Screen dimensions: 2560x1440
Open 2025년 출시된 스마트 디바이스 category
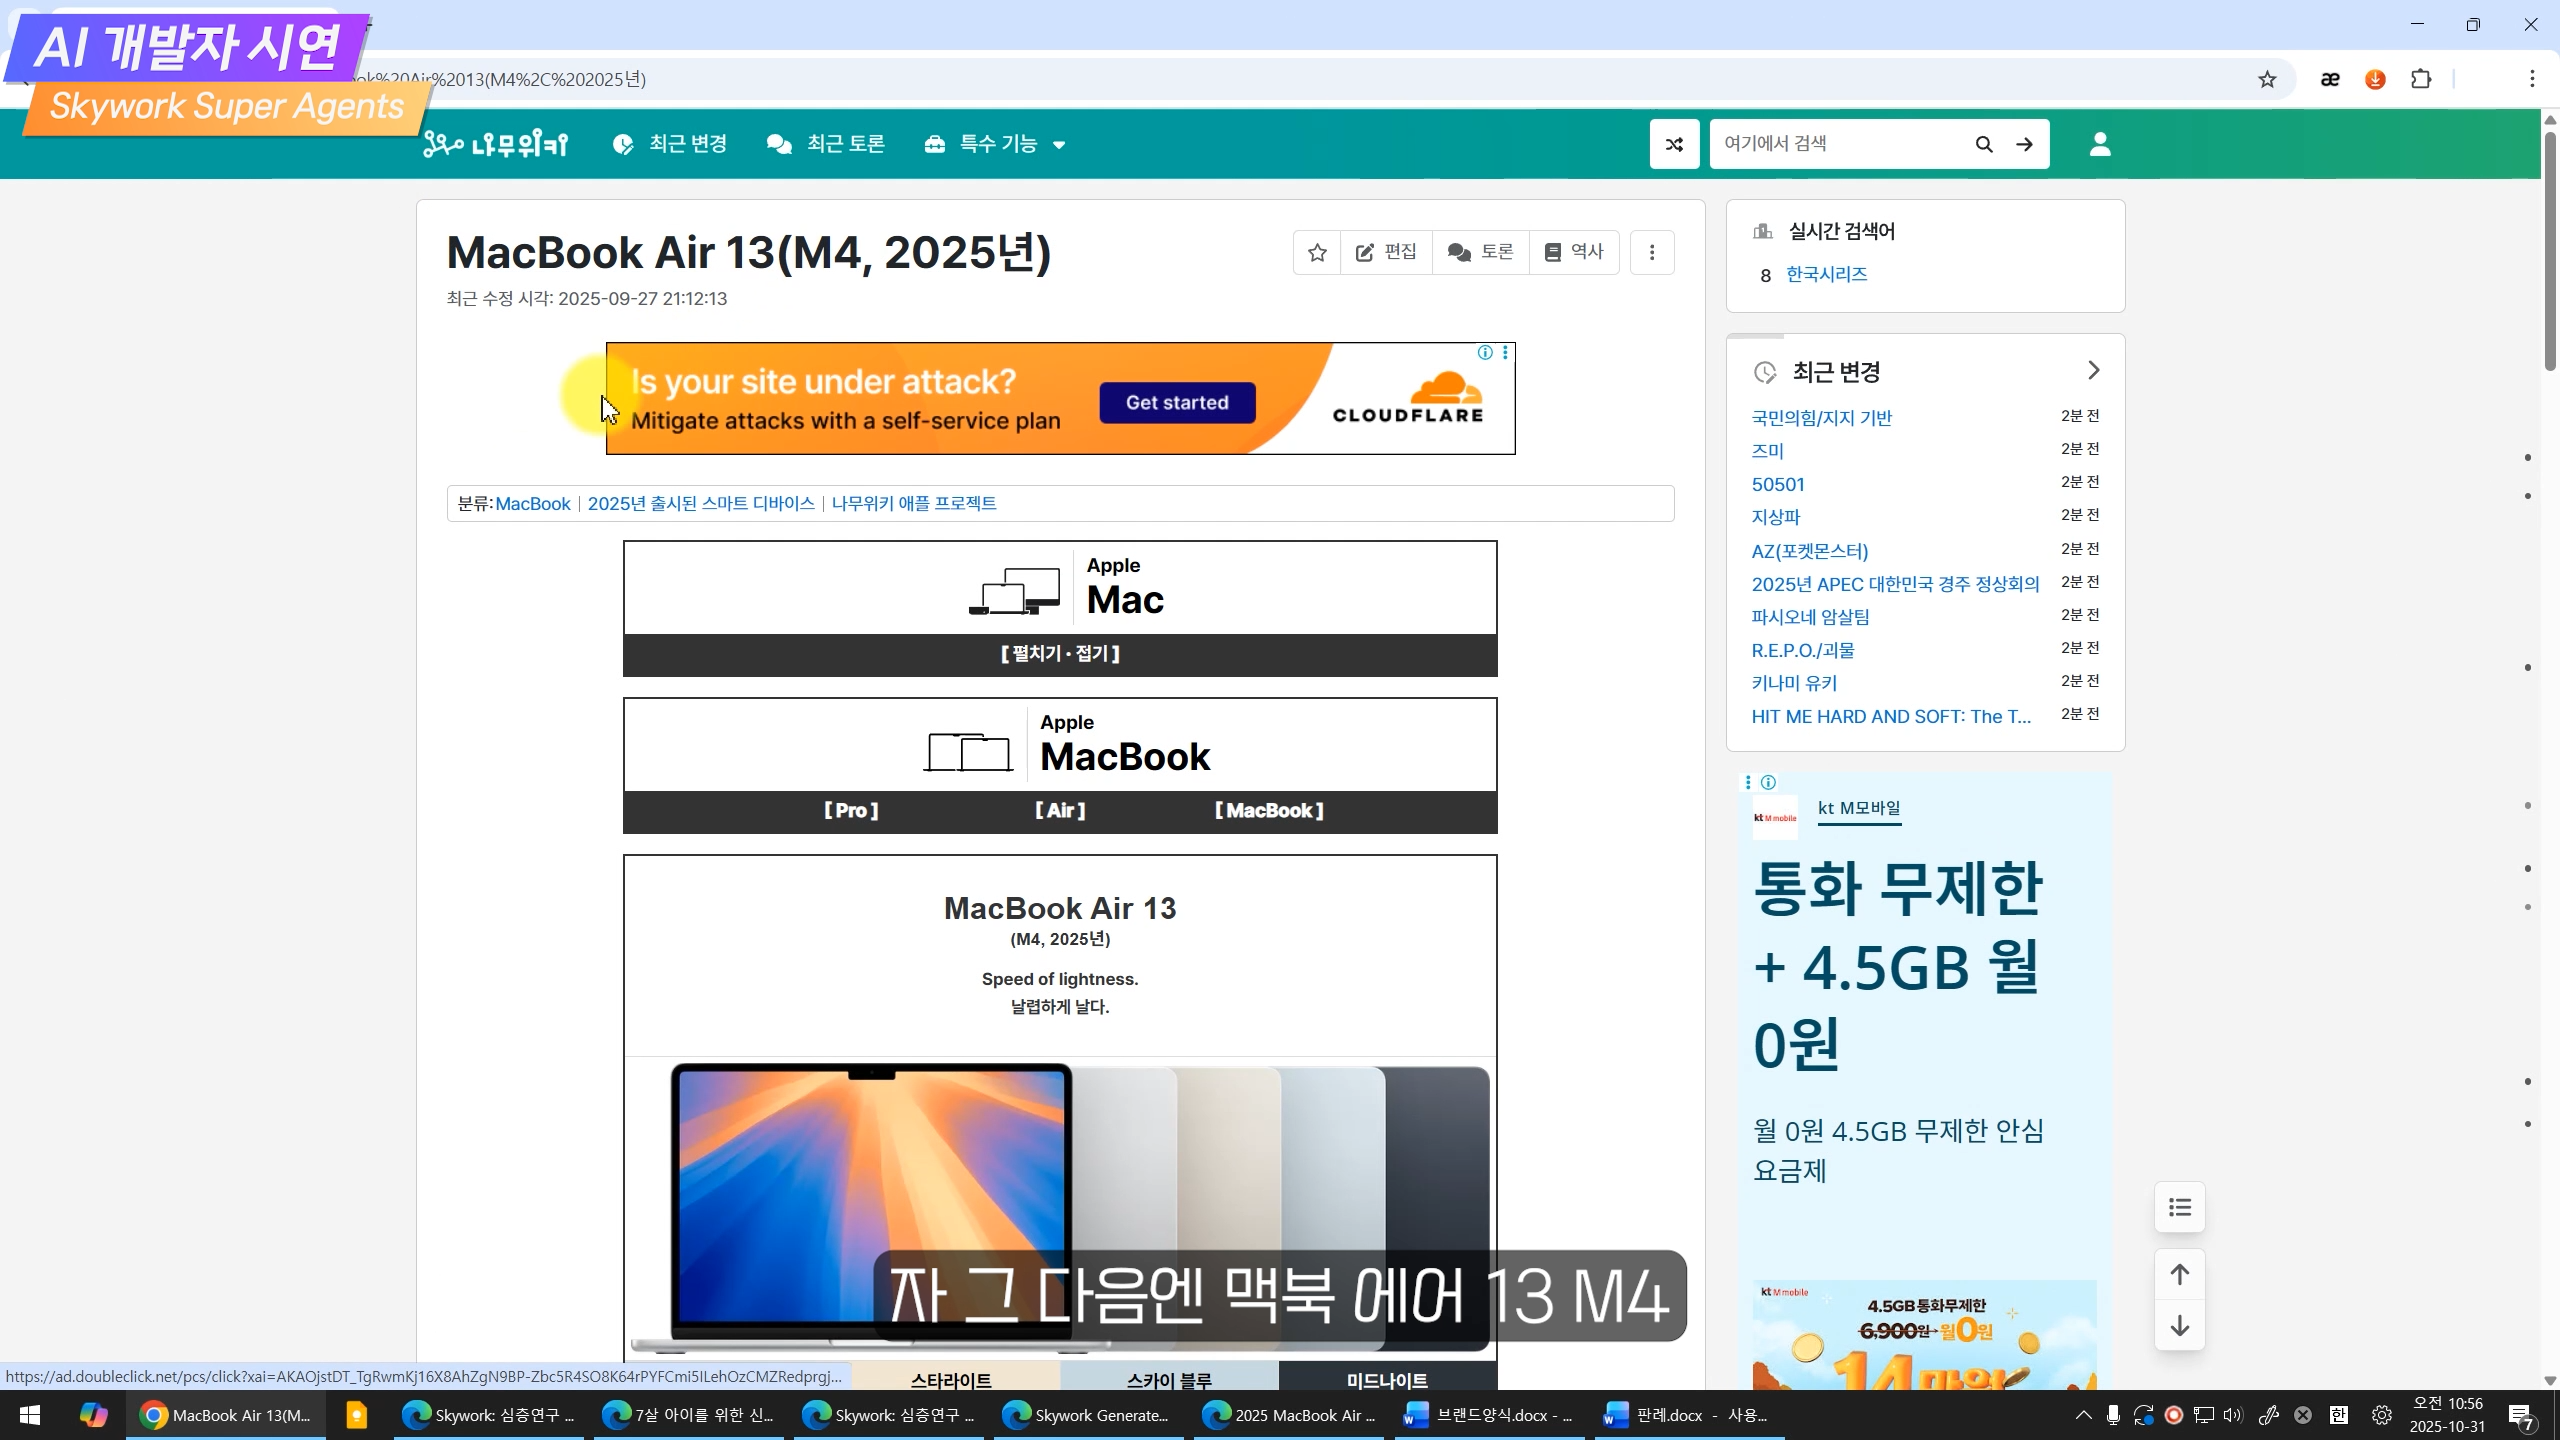(x=701, y=504)
